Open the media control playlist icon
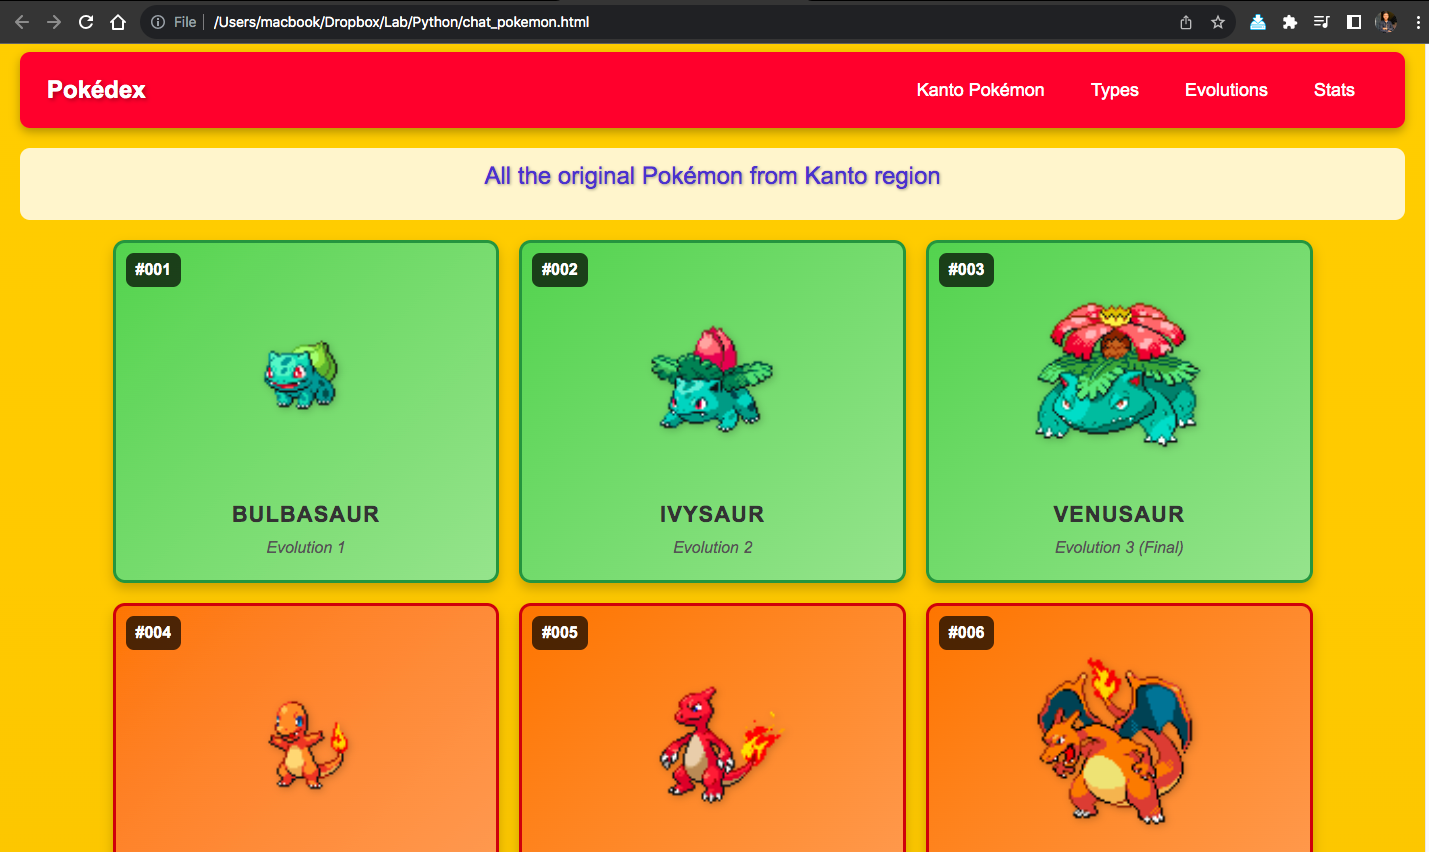 point(1322,22)
